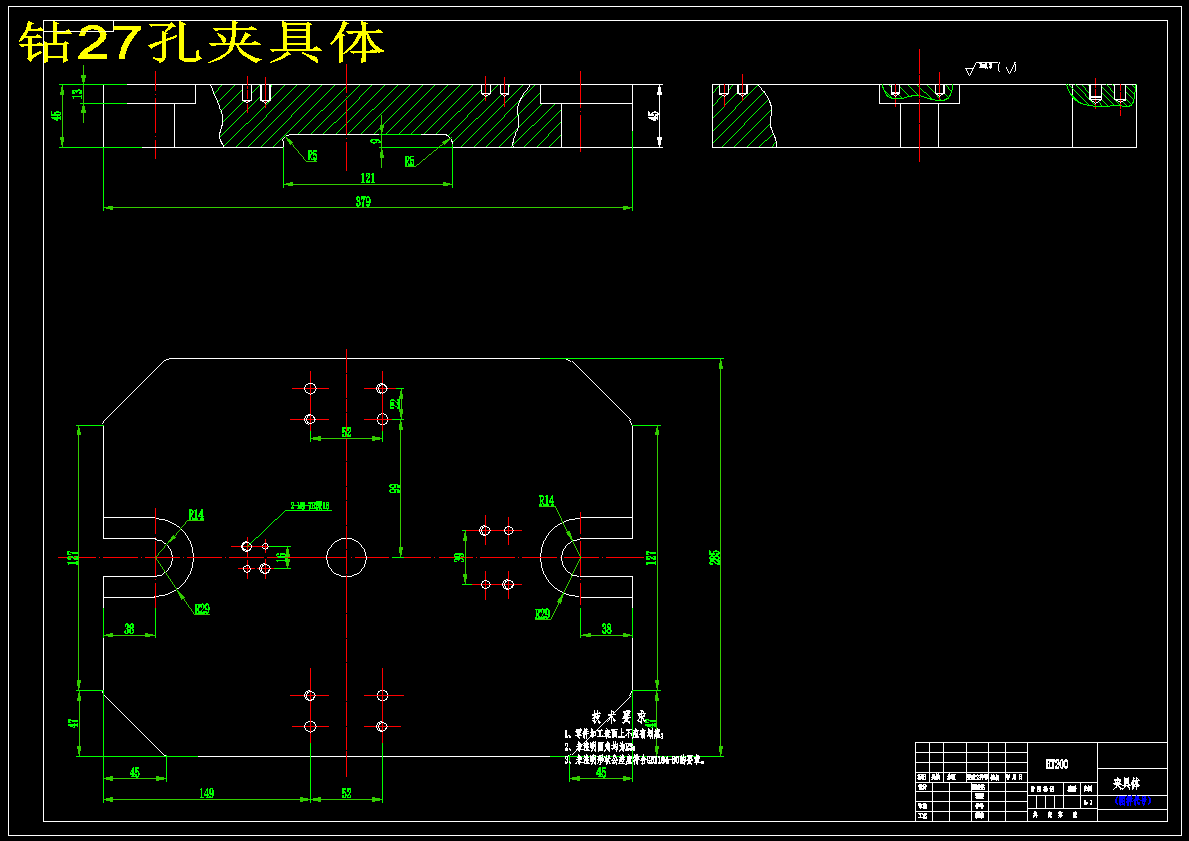
Task: Click the surface roughness symbol at top right
Action: (x=990, y=68)
